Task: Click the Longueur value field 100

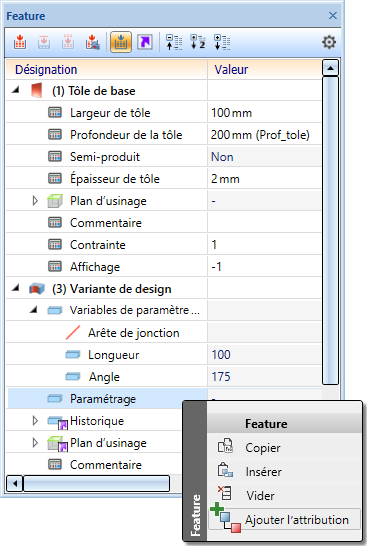Action: [264, 354]
